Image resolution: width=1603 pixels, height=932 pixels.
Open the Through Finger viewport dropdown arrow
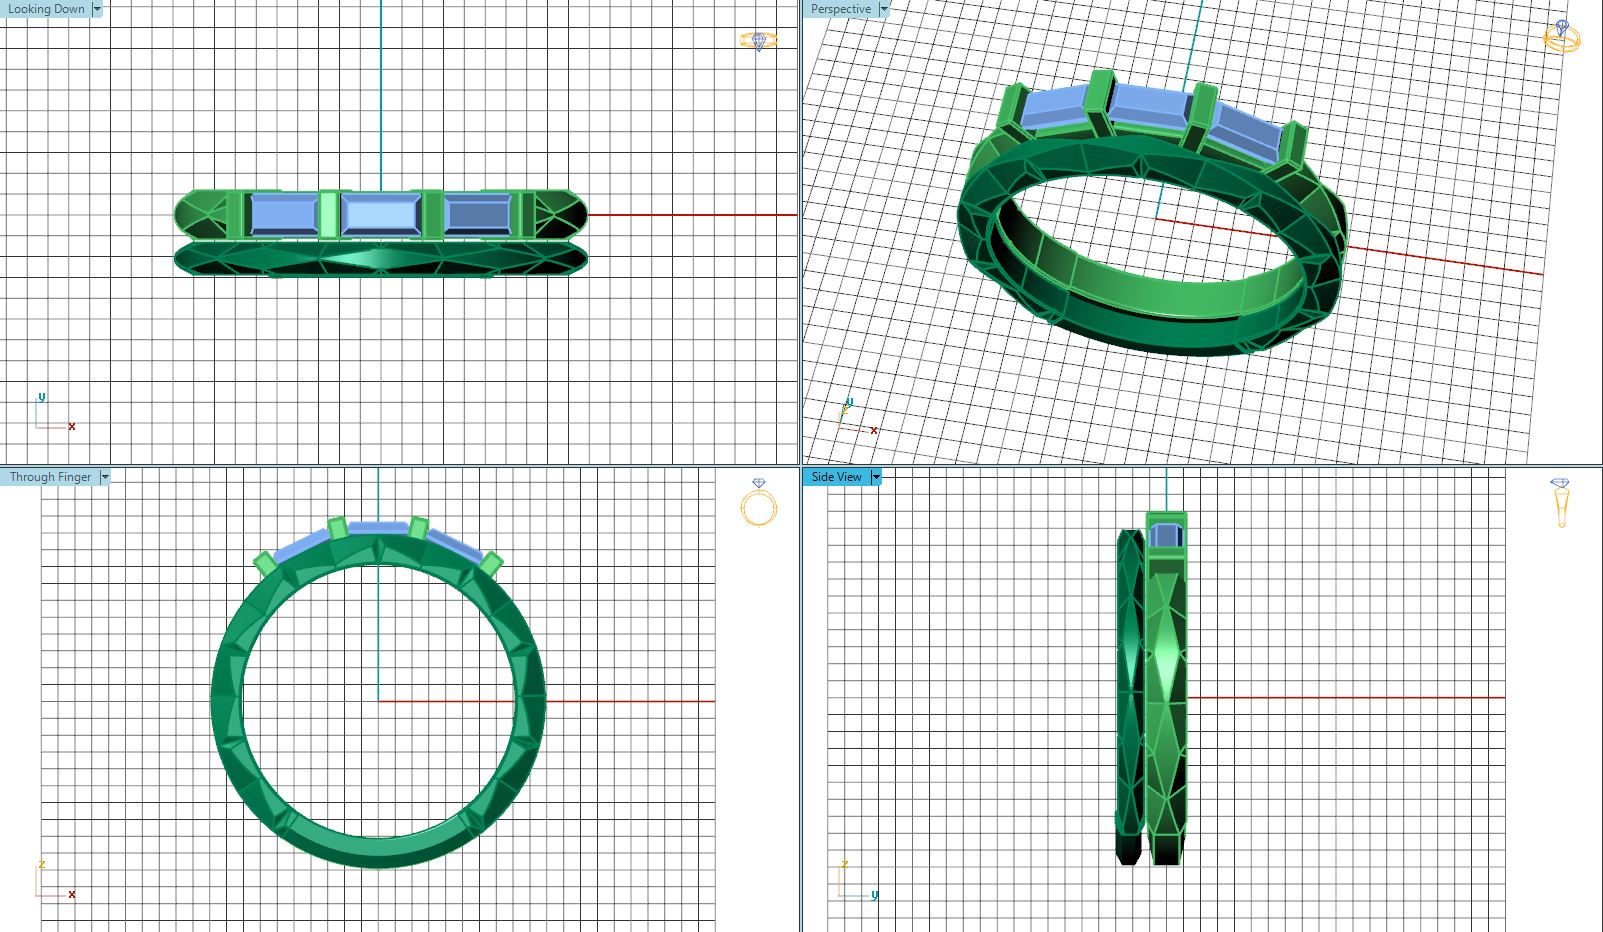(x=105, y=477)
